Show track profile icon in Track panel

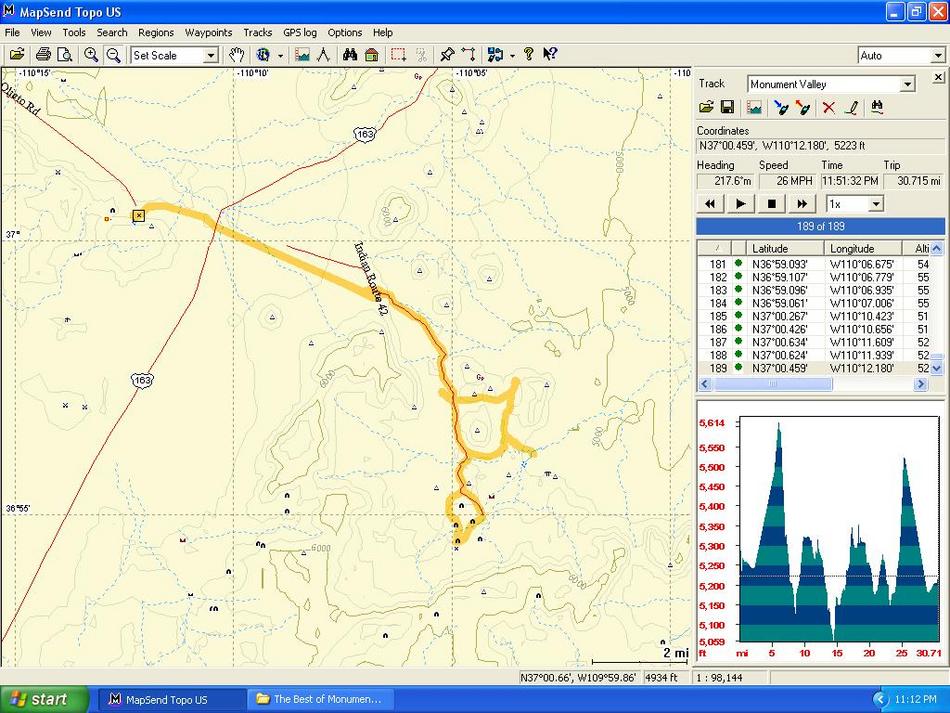pos(754,107)
